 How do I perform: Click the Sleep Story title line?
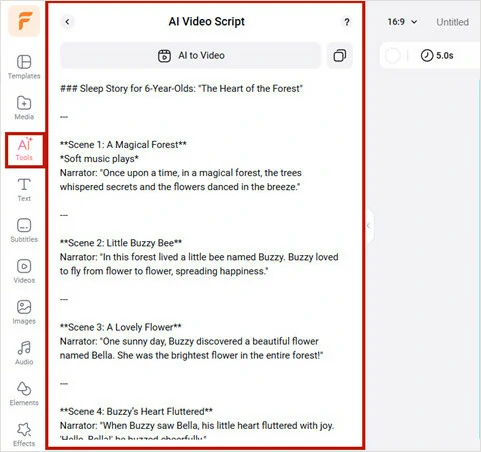tap(181, 88)
